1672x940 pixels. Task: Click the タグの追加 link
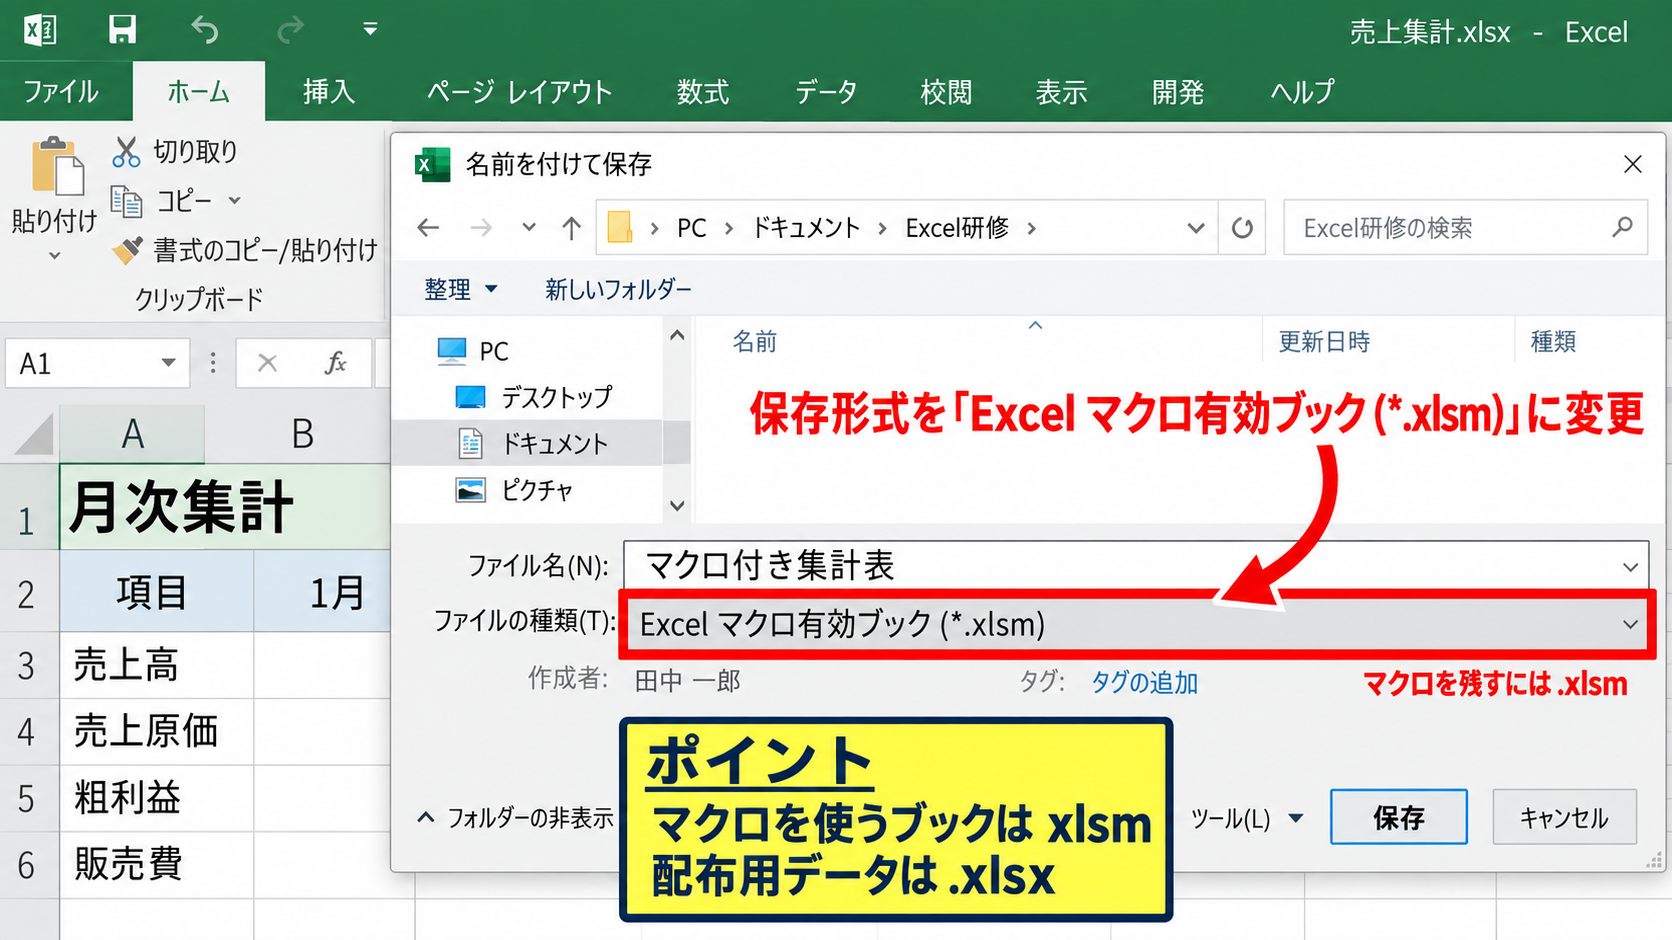pos(1144,682)
